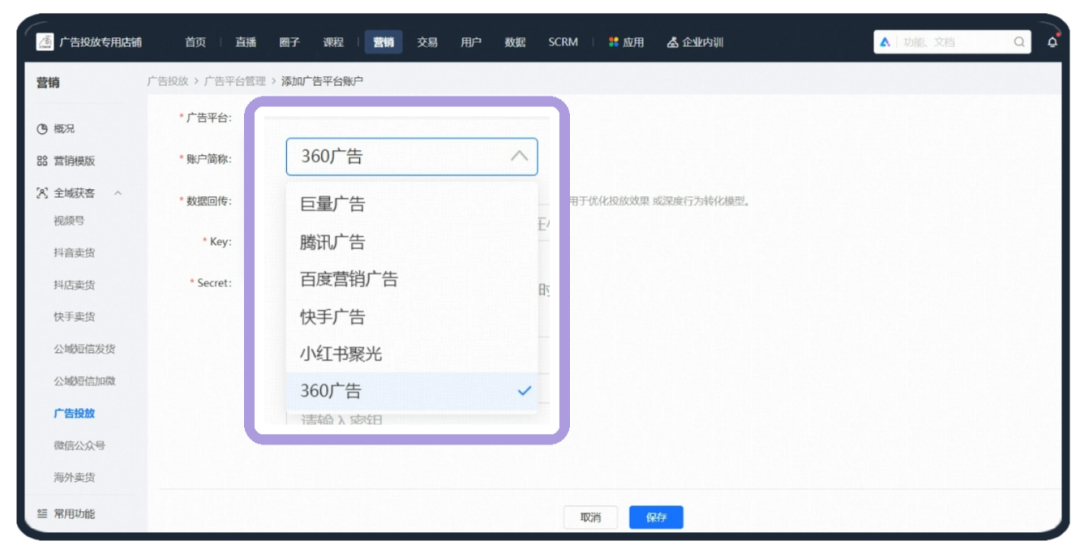Screen dimensions: 1080x554
Task: Click the 营销模版 grid icon
Action: click(42, 161)
